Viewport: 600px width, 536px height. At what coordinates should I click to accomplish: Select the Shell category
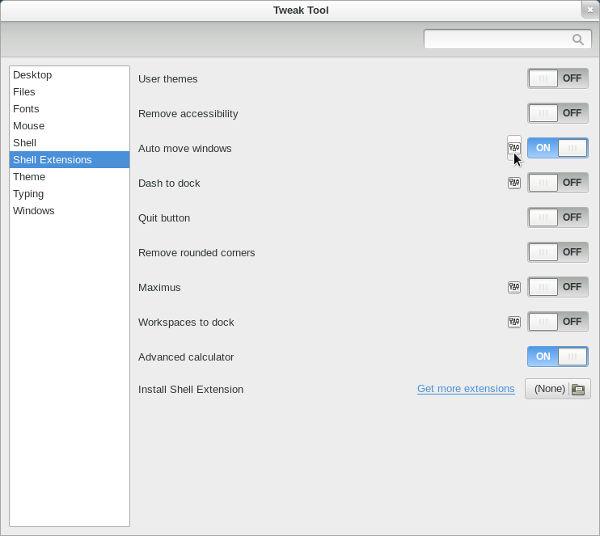click(69, 143)
